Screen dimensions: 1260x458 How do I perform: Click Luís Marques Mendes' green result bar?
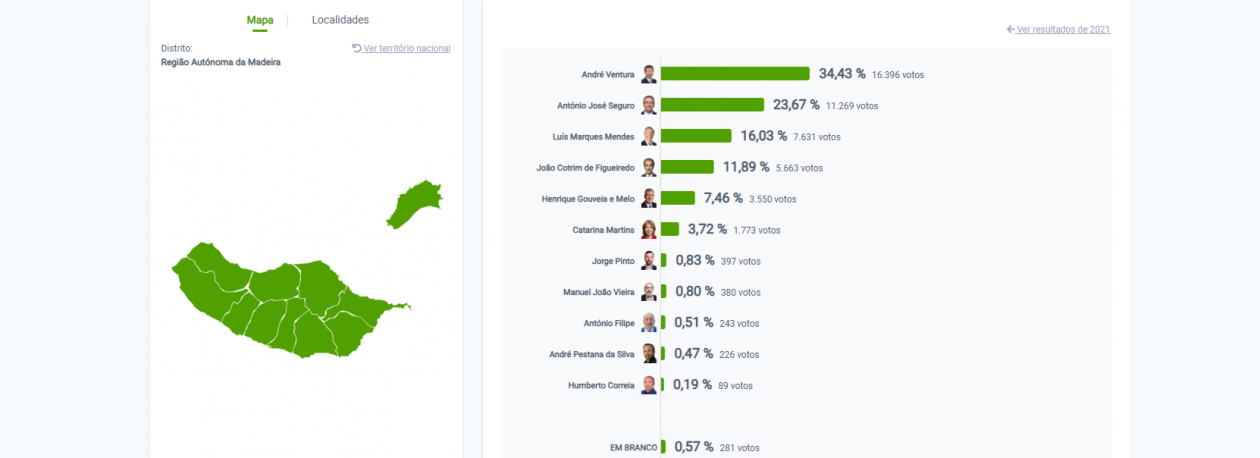click(x=696, y=136)
